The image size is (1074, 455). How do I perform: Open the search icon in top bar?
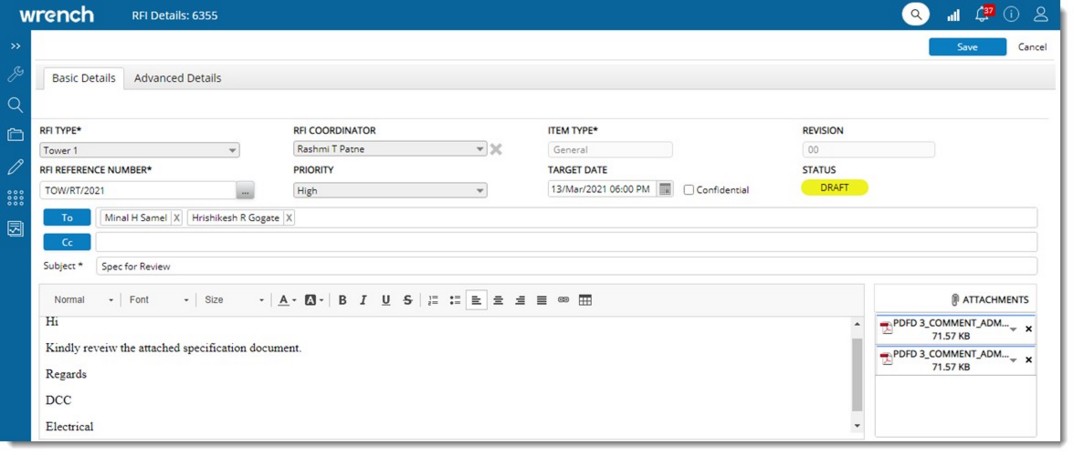[915, 15]
